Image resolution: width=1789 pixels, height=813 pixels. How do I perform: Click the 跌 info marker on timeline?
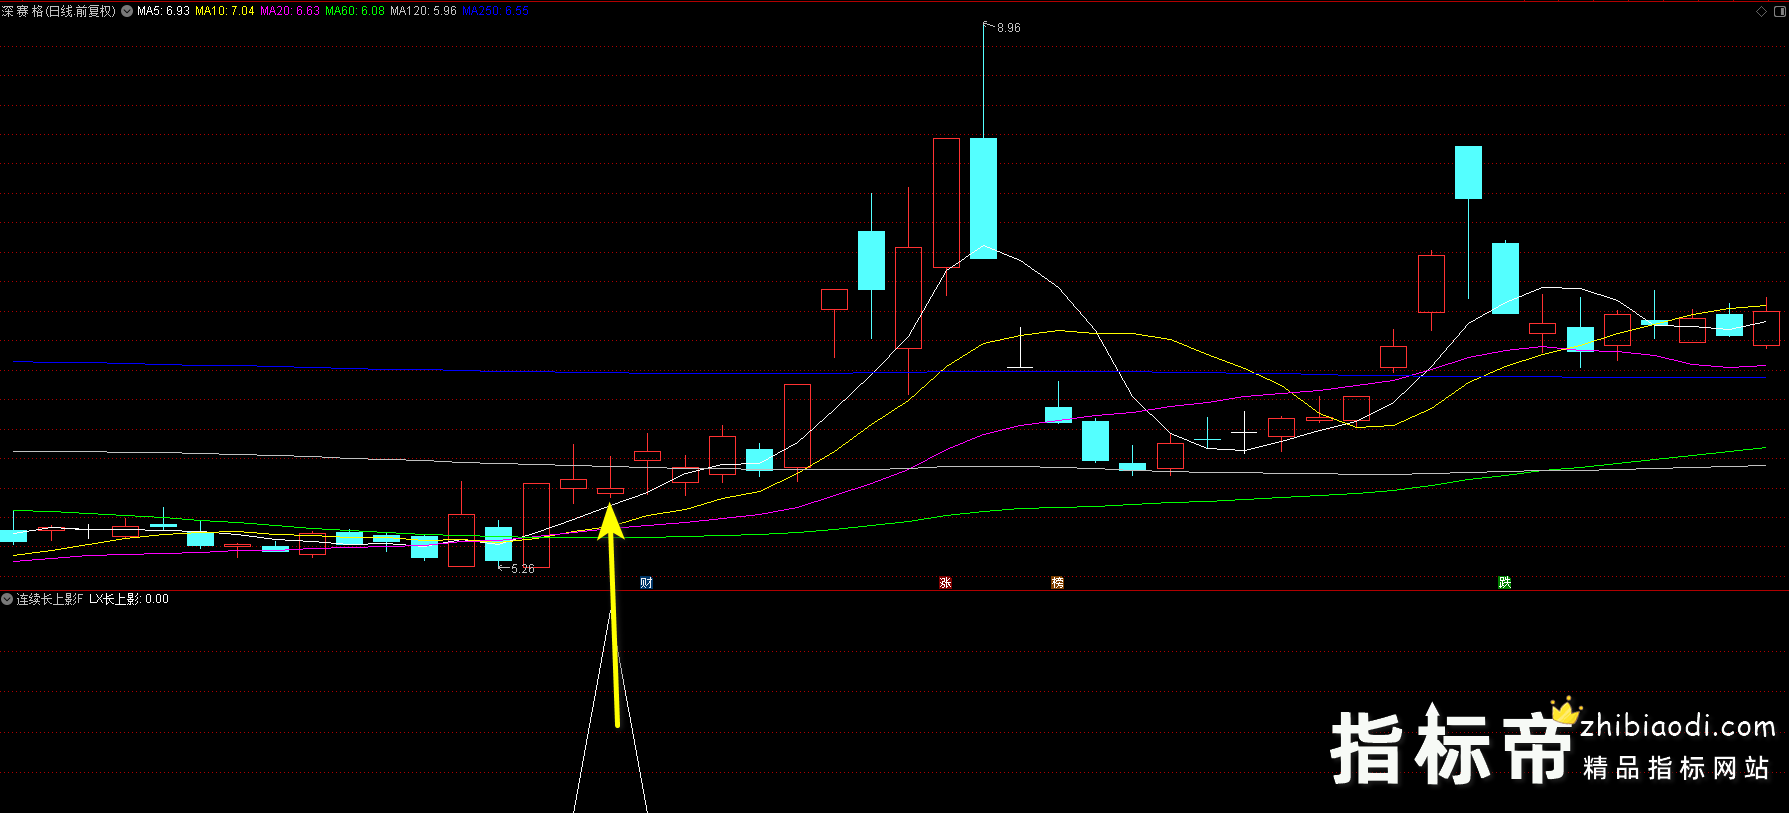[1504, 583]
